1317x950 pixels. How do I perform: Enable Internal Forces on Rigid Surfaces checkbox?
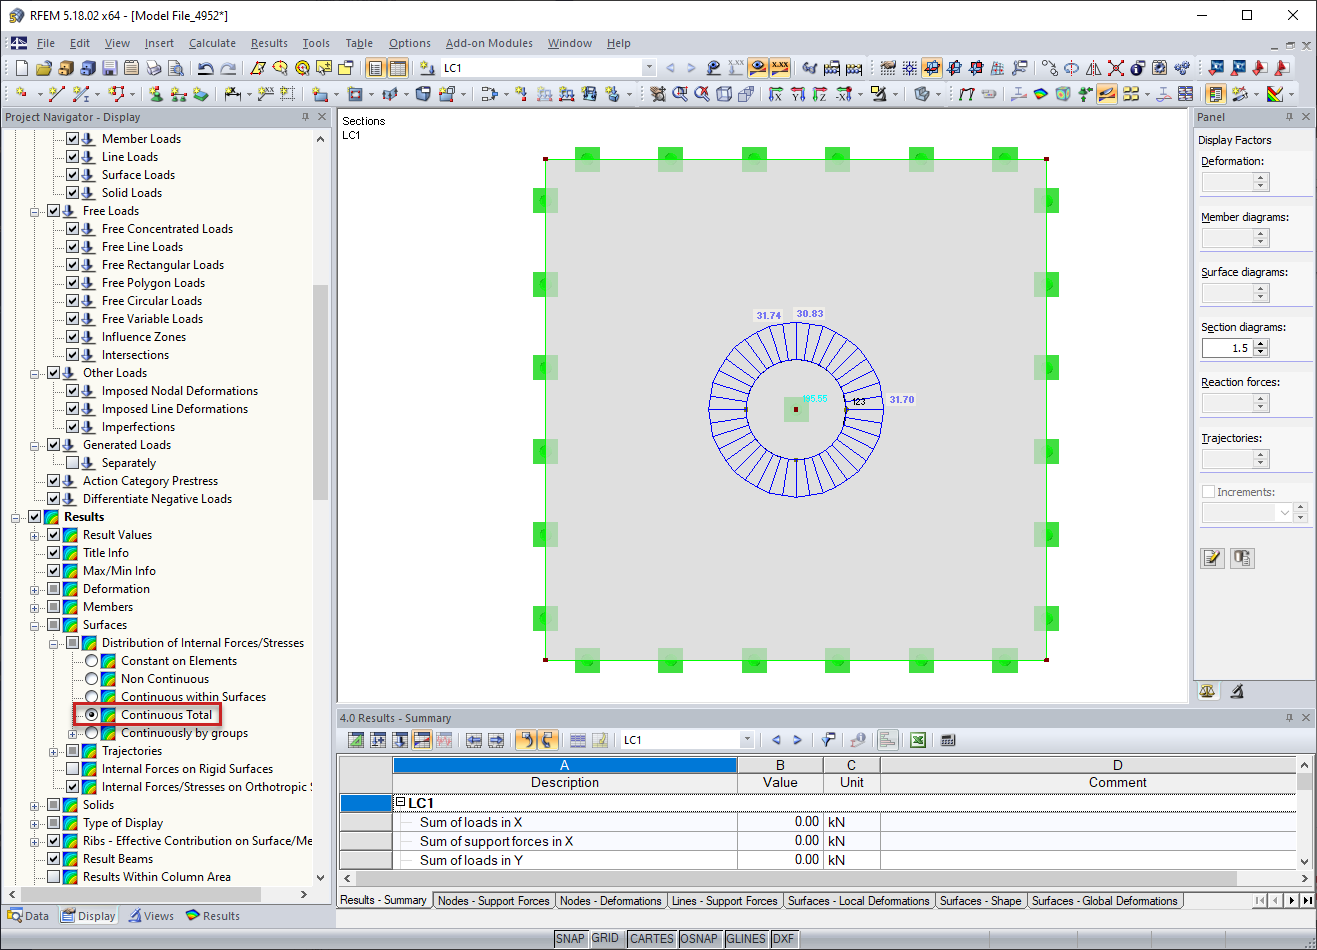pyautogui.click(x=72, y=769)
